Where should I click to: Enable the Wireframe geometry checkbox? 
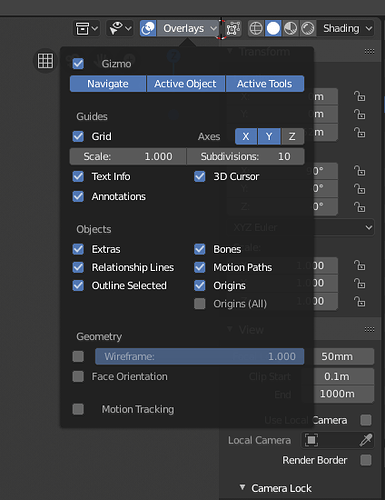tap(78, 356)
